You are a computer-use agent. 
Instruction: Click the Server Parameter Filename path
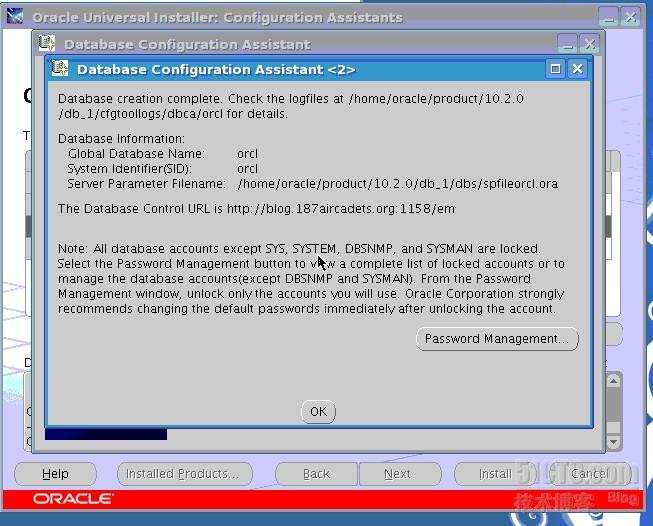397,184
